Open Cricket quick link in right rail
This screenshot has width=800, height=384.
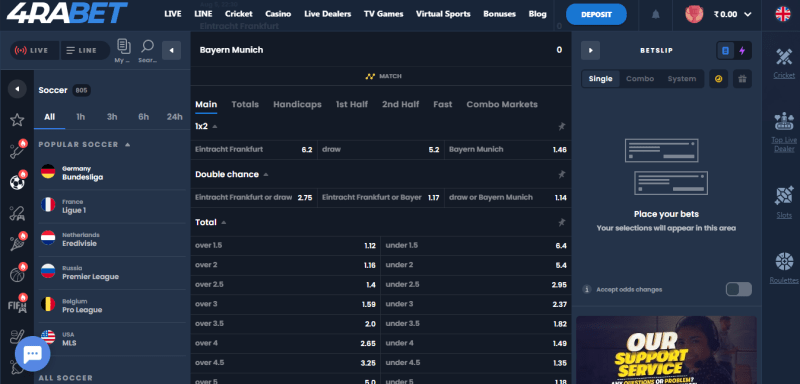(784, 63)
